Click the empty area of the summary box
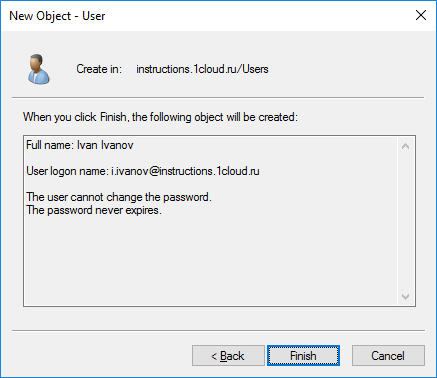The height and width of the screenshot is (378, 437). 210,260
